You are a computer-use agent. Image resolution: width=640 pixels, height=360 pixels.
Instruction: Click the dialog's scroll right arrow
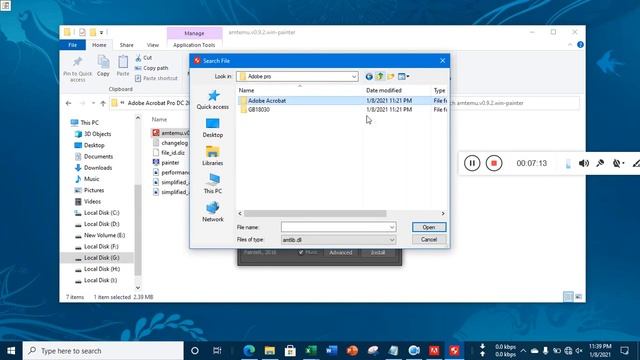pos(443,213)
